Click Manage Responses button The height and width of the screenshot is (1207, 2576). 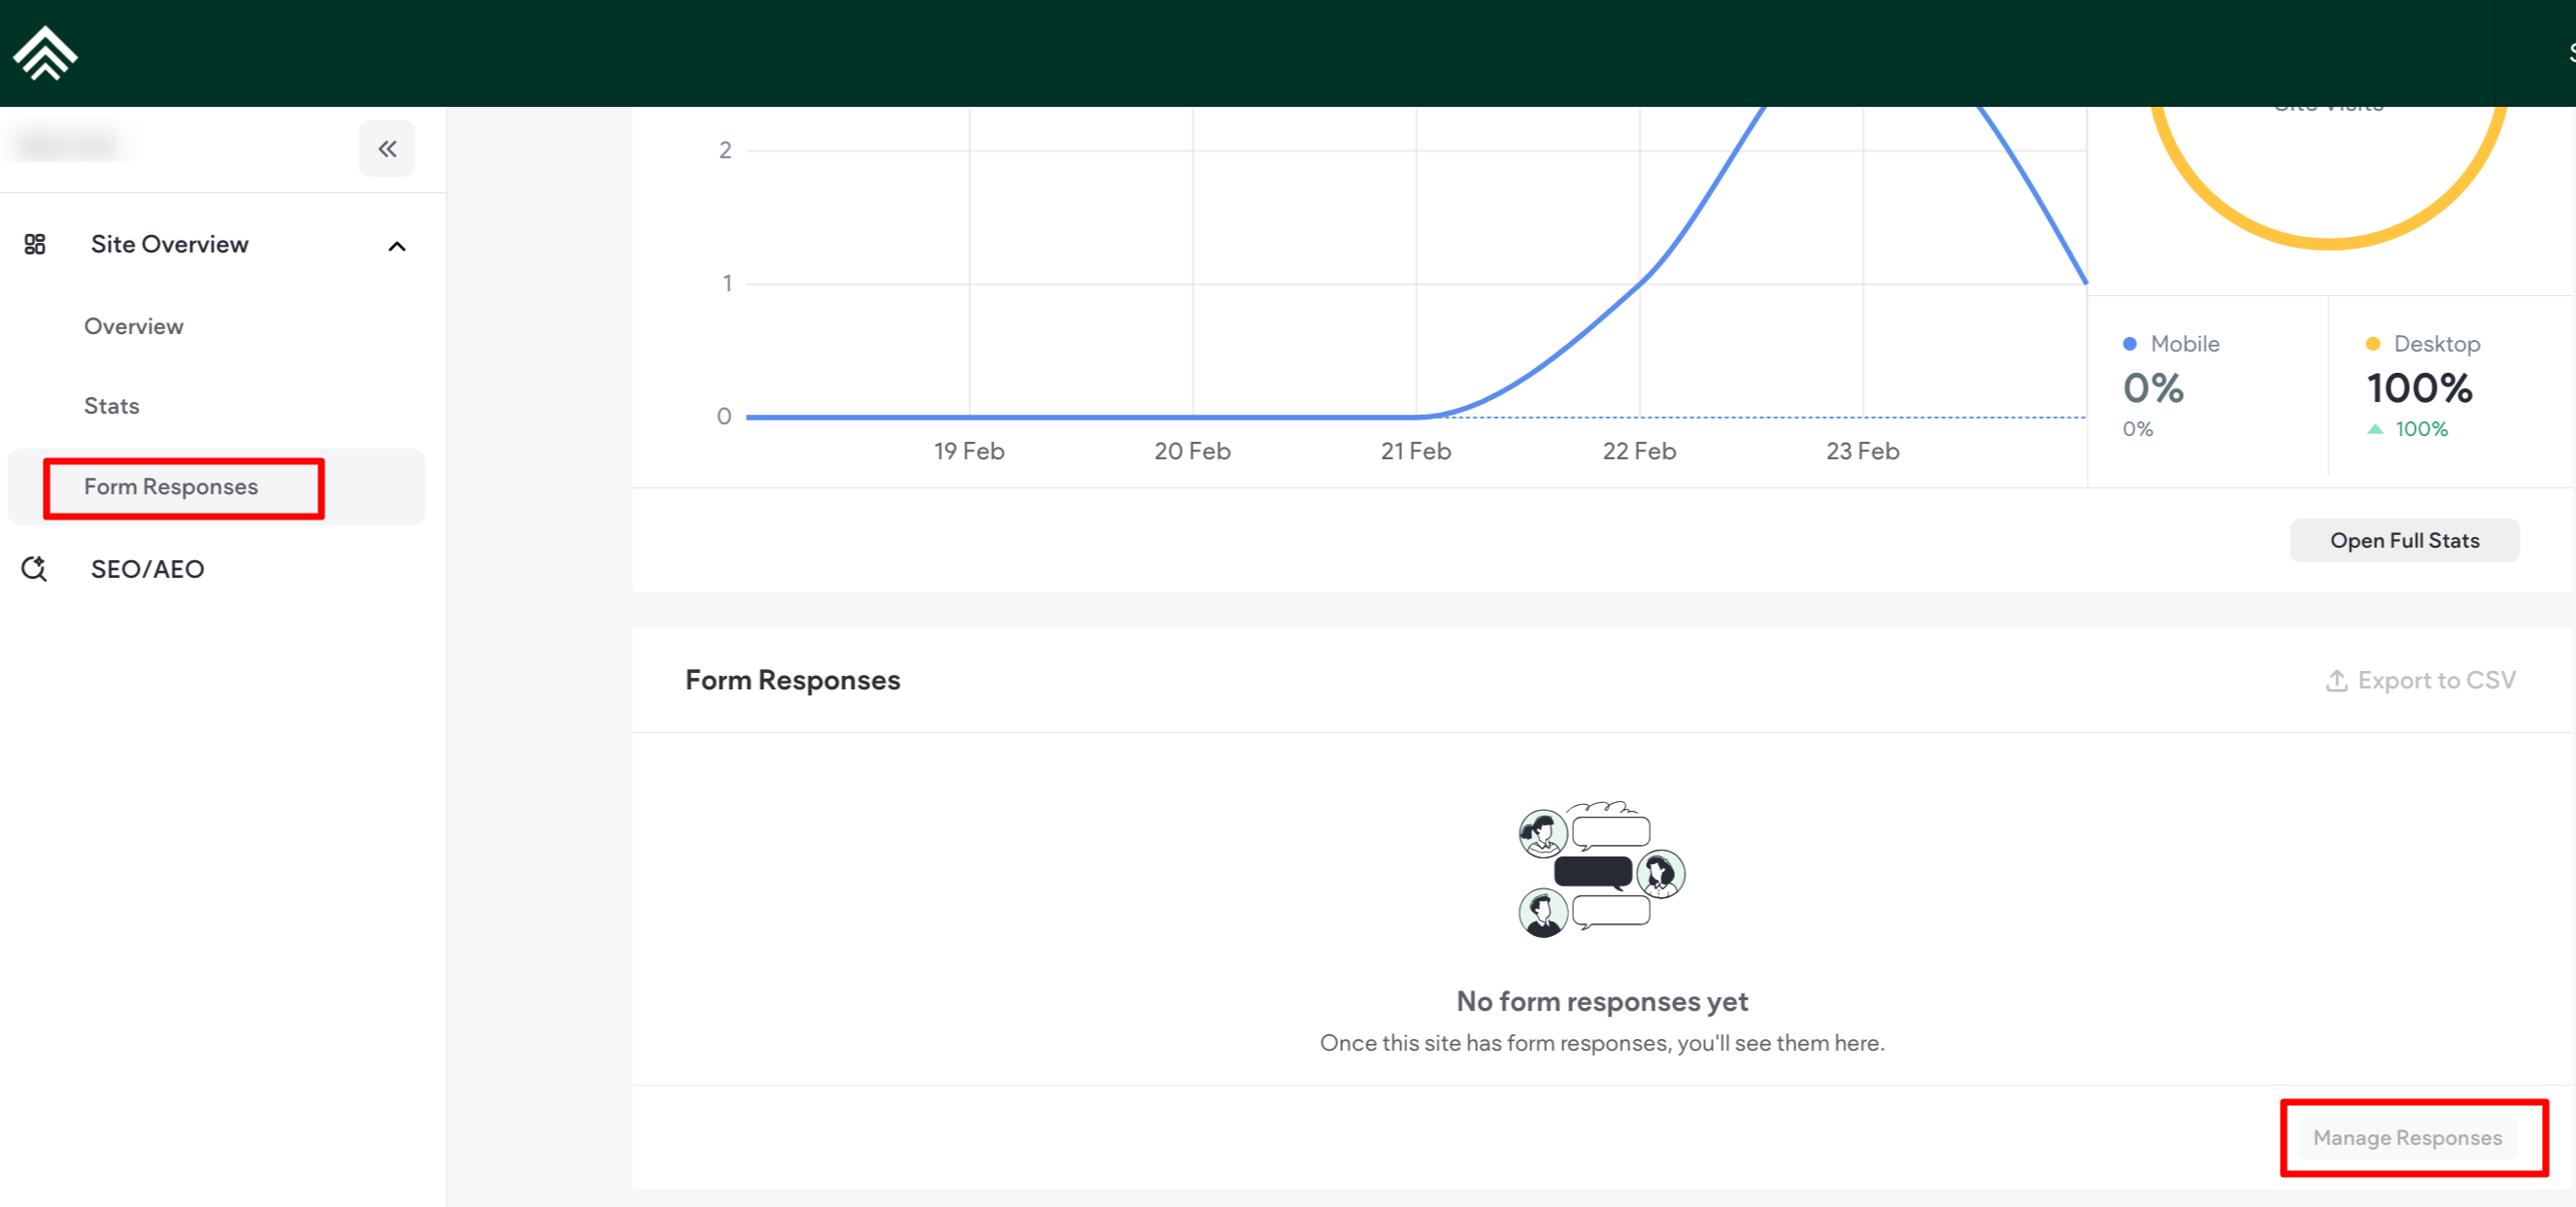pyautogui.click(x=2406, y=1137)
